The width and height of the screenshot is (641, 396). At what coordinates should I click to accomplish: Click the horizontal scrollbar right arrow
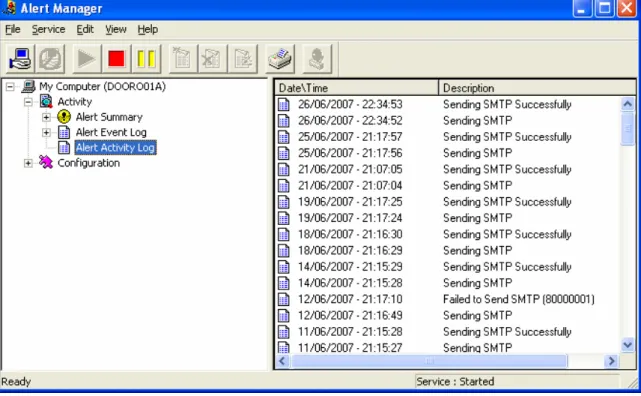(612, 361)
